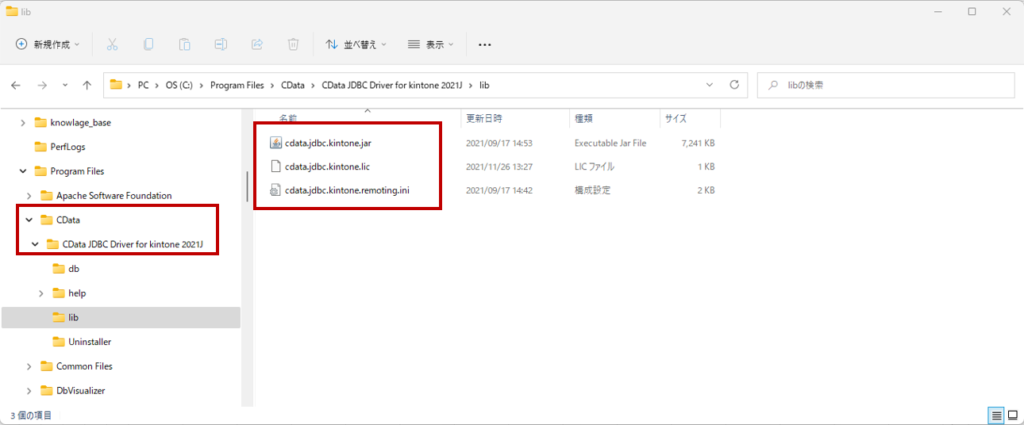Expand Apache Software Foundation node
This screenshot has height=425, width=1024.
[29, 195]
